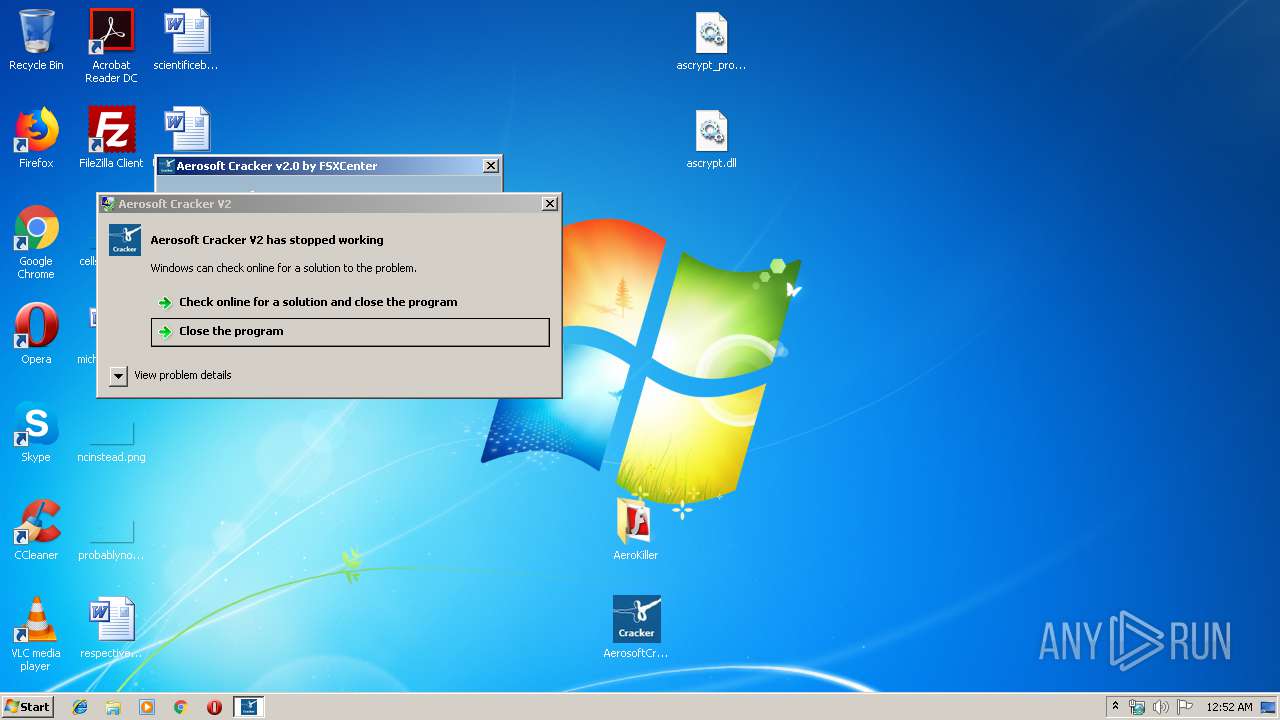
Task: Launch VLC media player shortcut
Action: [x=36, y=634]
